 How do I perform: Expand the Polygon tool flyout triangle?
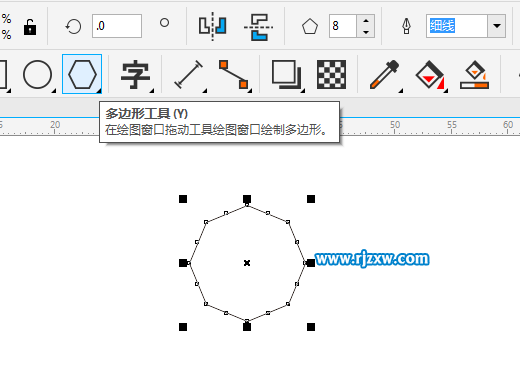click(99, 91)
